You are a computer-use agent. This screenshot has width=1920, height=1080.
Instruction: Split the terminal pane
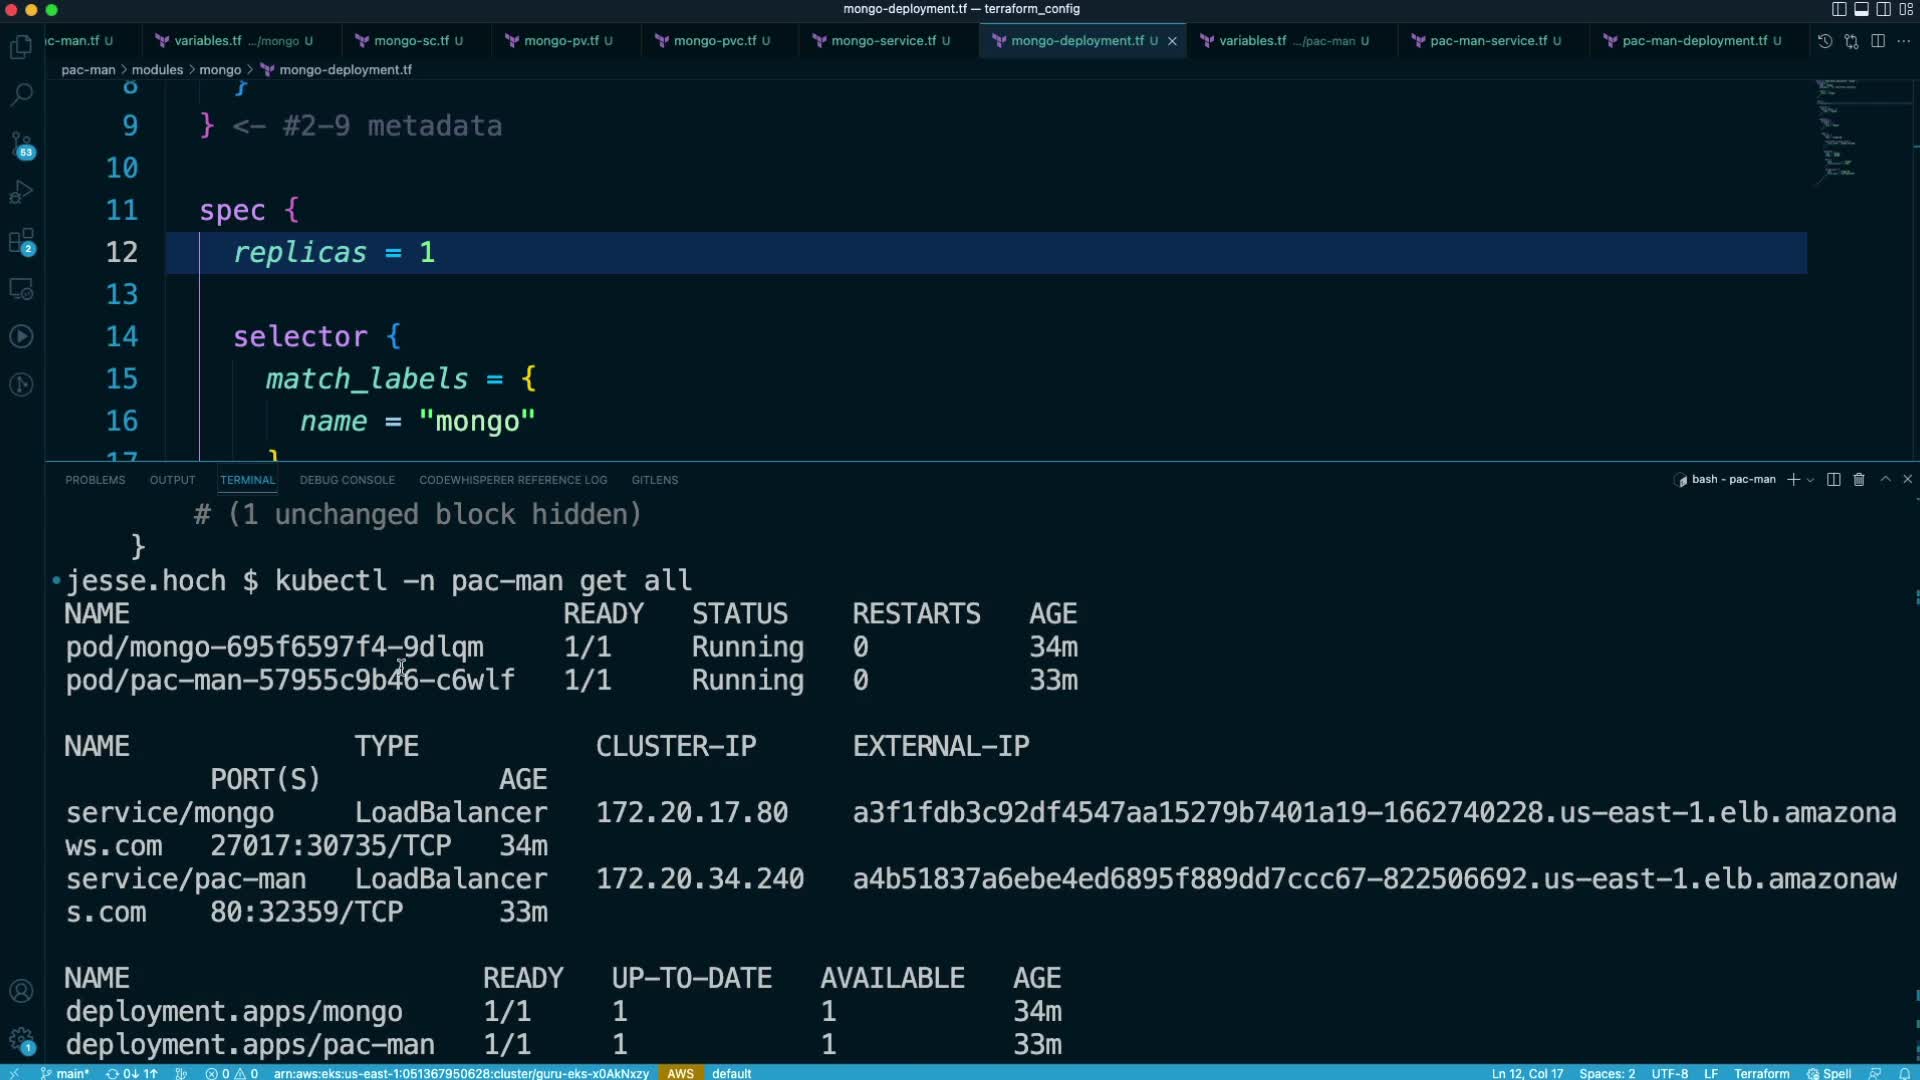(1833, 480)
